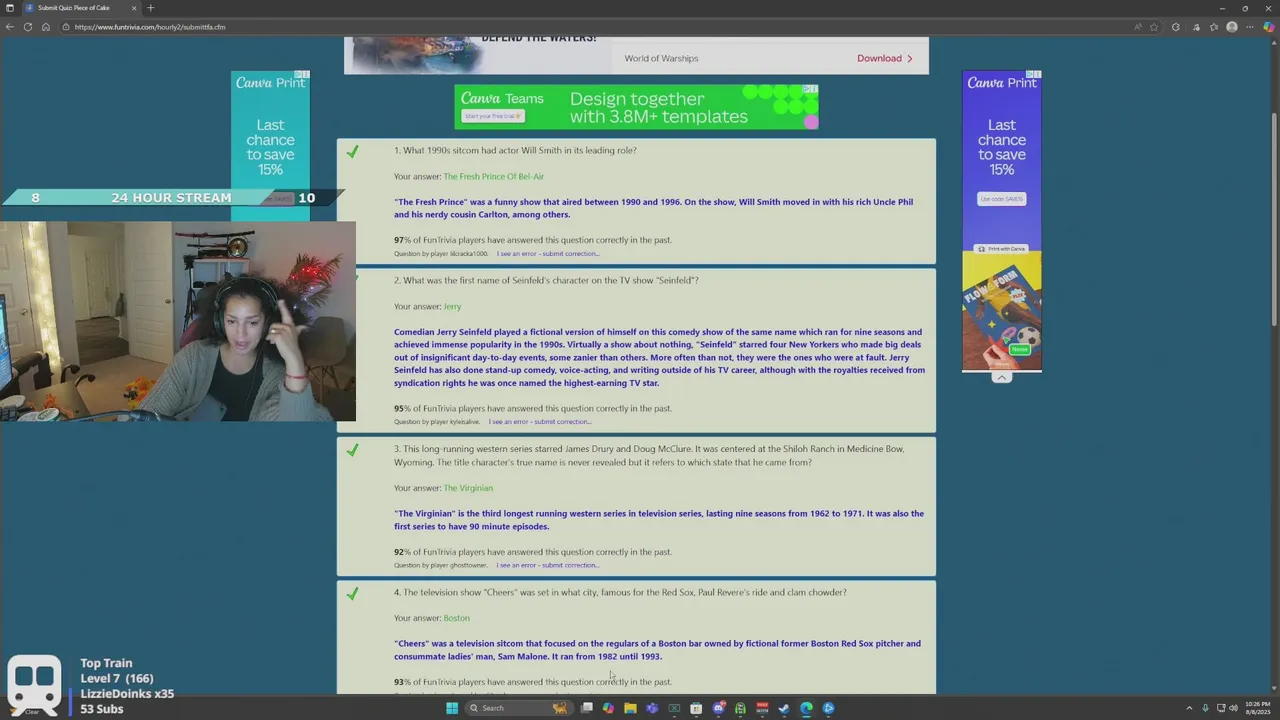Open the browser profile avatar
The width and height of the screenshot is (1280, 720).
point(1232,27)
